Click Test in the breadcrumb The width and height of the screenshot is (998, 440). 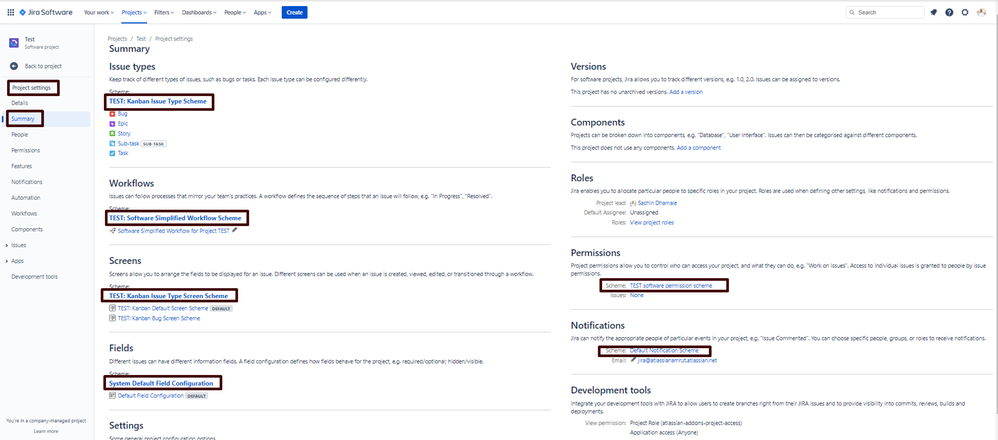(x=141, y=39)
